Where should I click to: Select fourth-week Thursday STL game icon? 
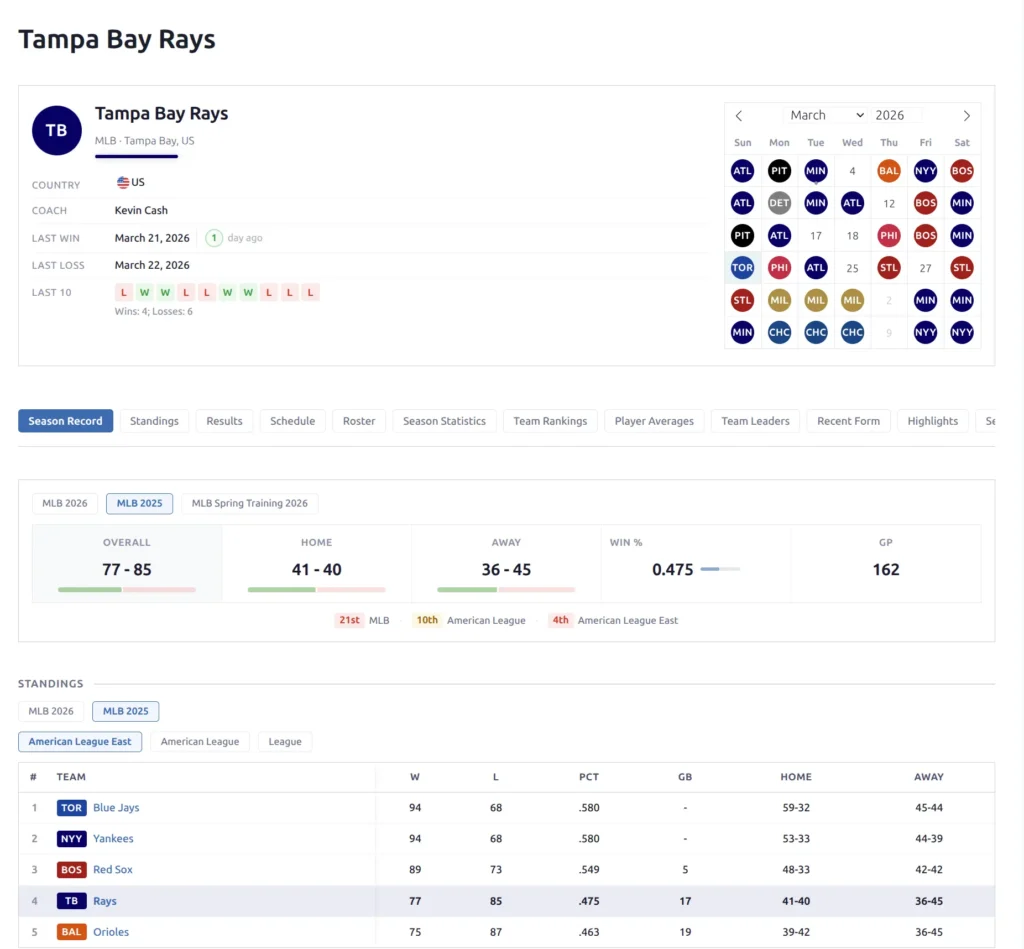pyautogui.click(x=889, y=268)
